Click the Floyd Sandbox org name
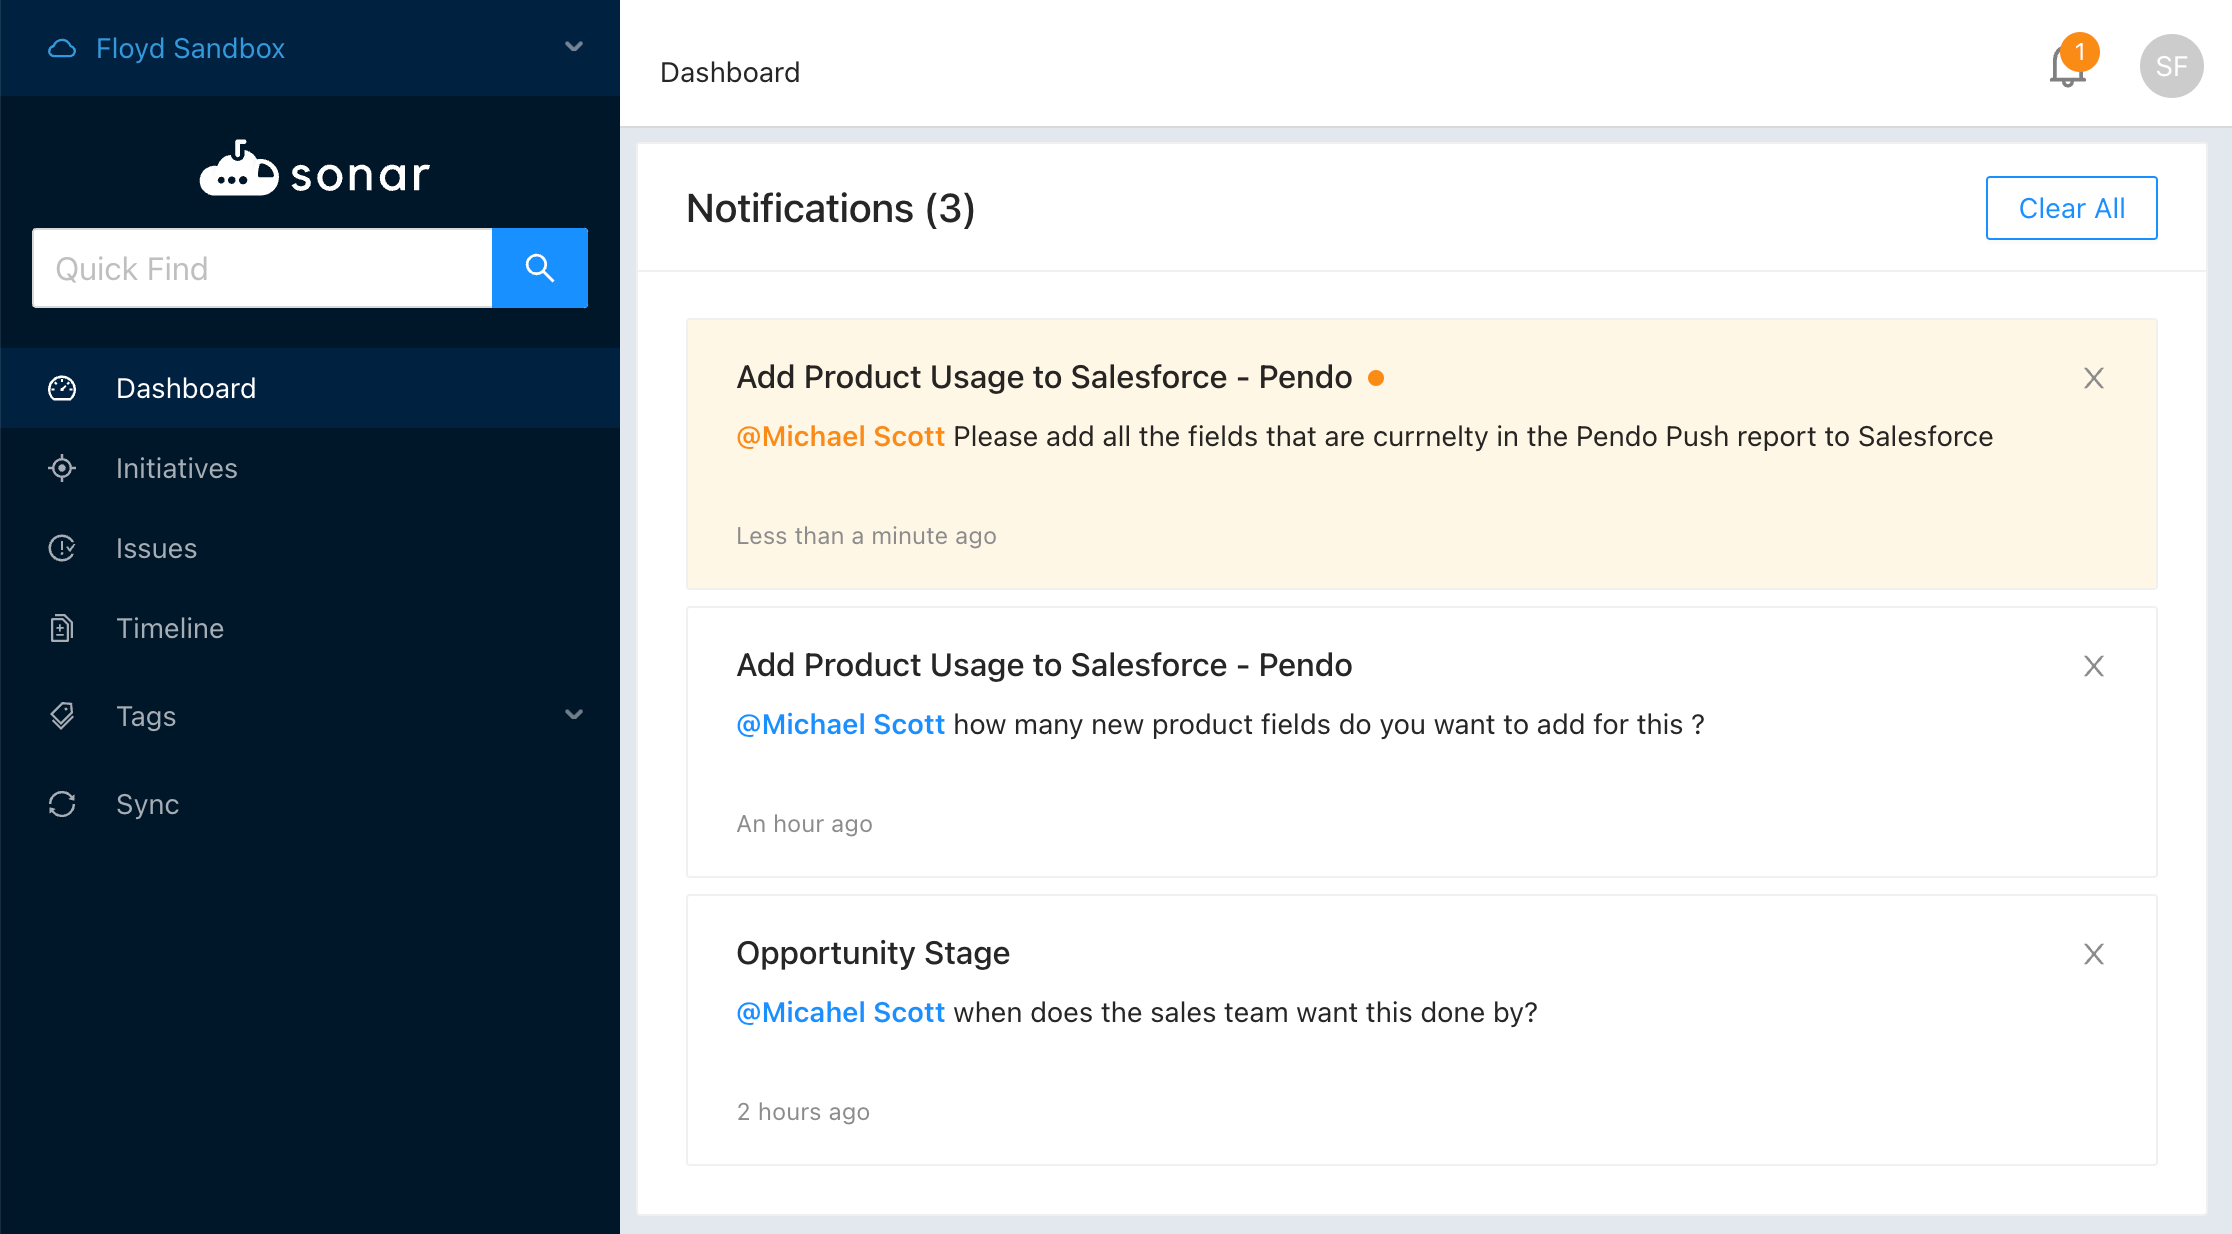2232x1234 pixels. (190, 48)
